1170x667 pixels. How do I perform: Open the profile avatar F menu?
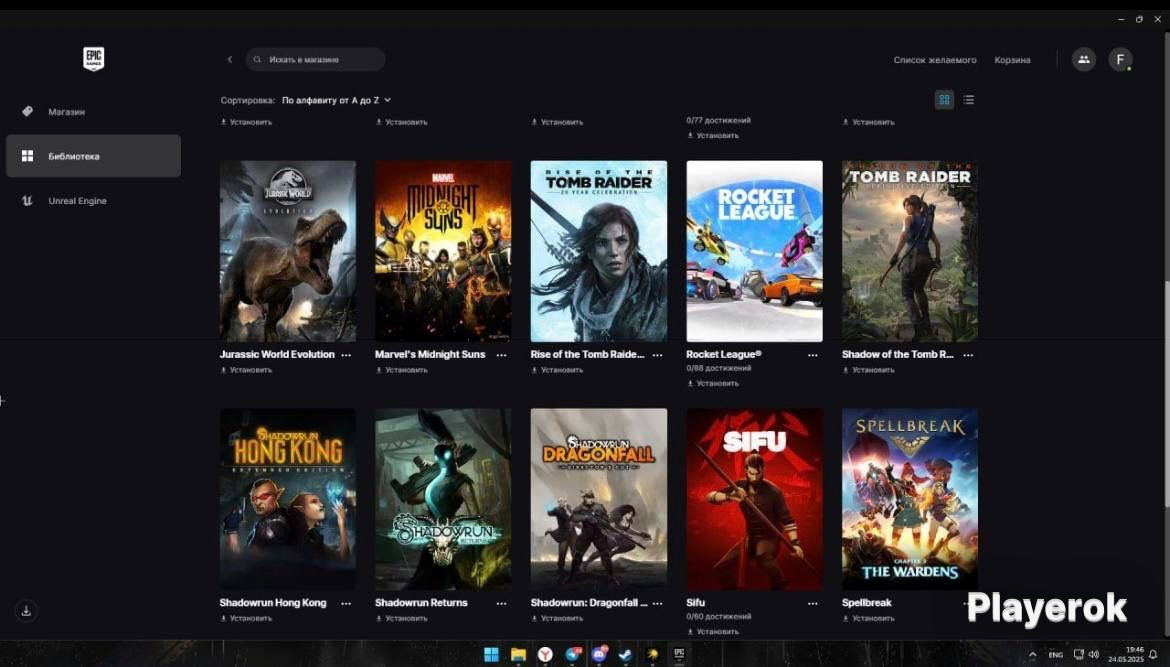pos(1120,59)
